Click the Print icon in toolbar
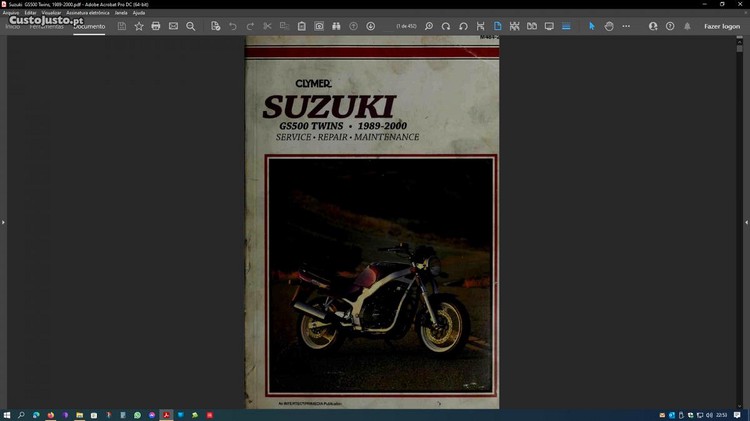The image size is (750, 421). [x=156, y=26]
